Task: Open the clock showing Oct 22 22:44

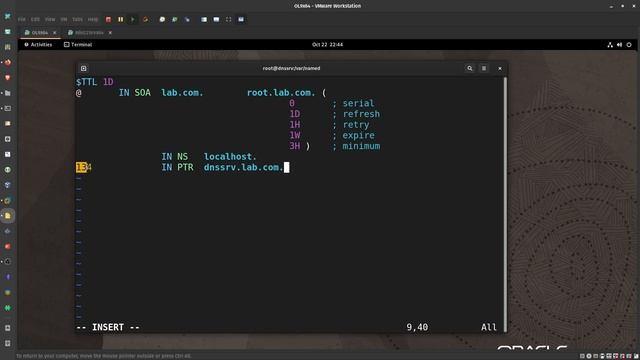Action: tap(327, 44)
